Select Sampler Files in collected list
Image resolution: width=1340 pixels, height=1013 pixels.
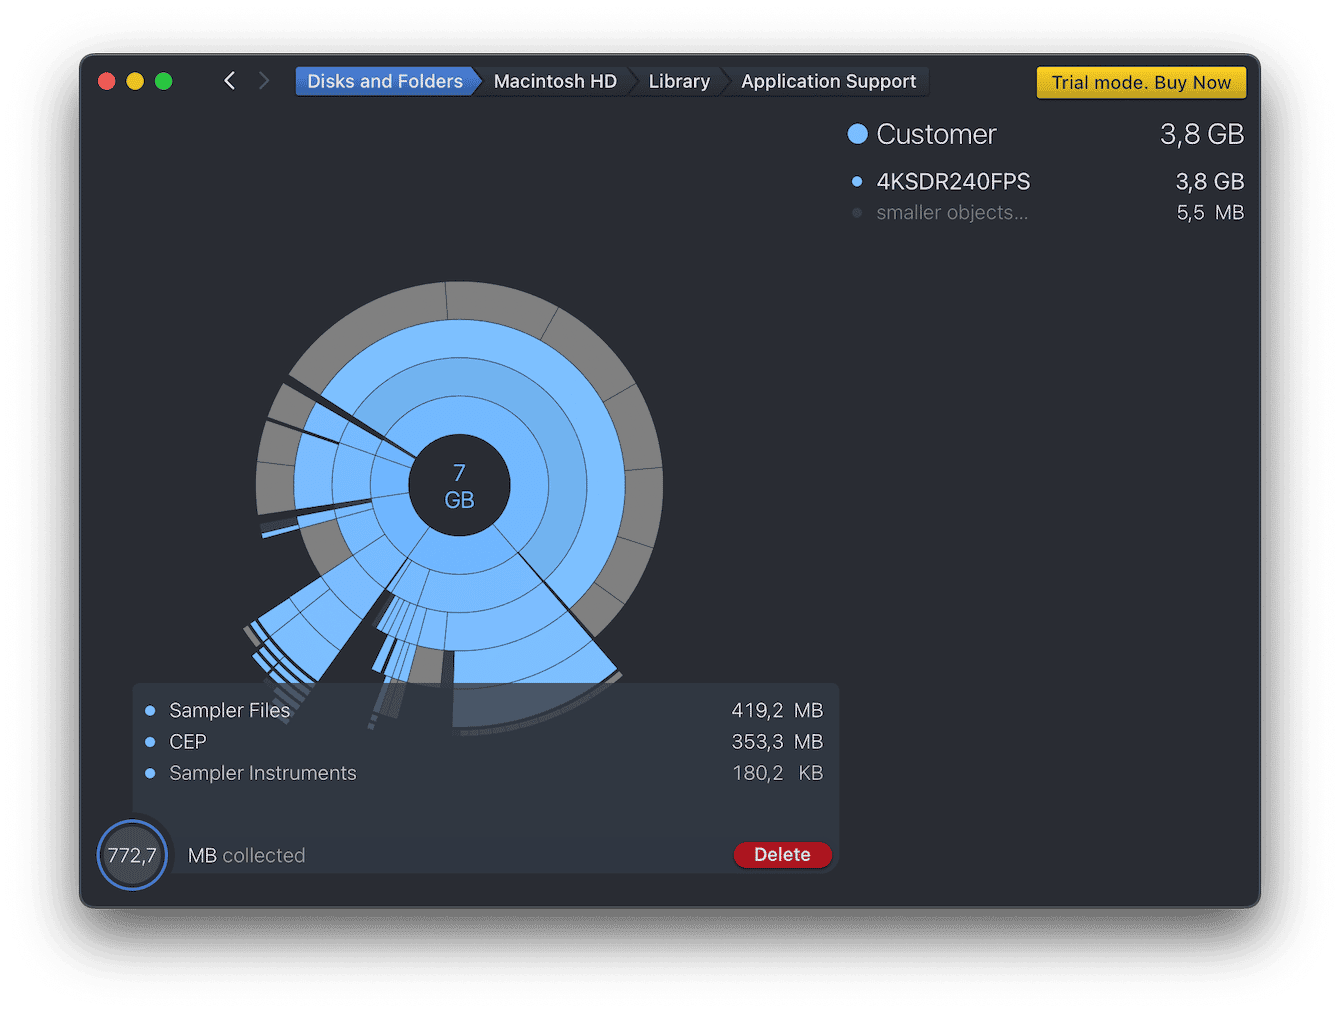(230, 711)
